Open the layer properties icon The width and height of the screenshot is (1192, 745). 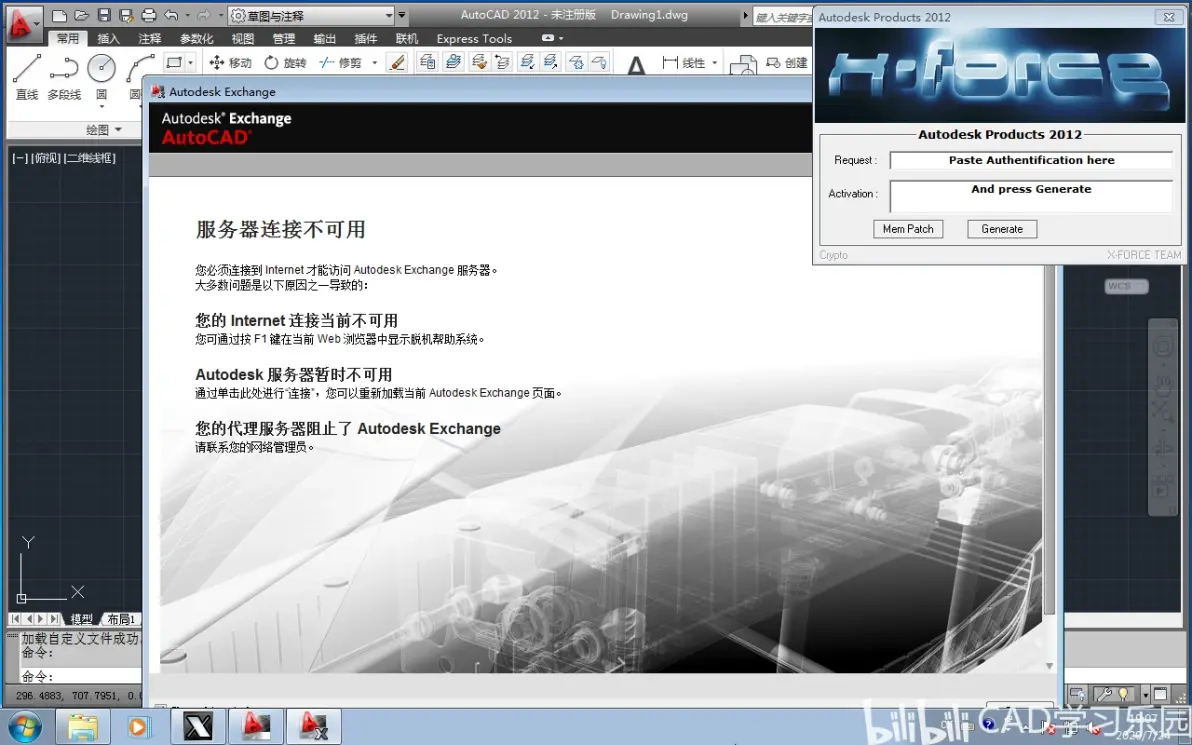click(427, 62)
